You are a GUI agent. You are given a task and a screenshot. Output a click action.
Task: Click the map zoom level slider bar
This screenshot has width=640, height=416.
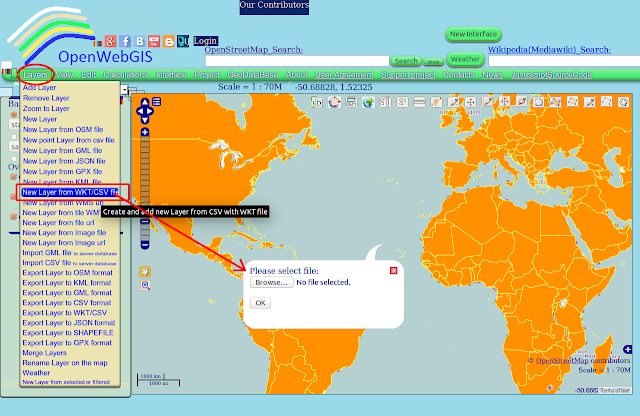(145, 189)
